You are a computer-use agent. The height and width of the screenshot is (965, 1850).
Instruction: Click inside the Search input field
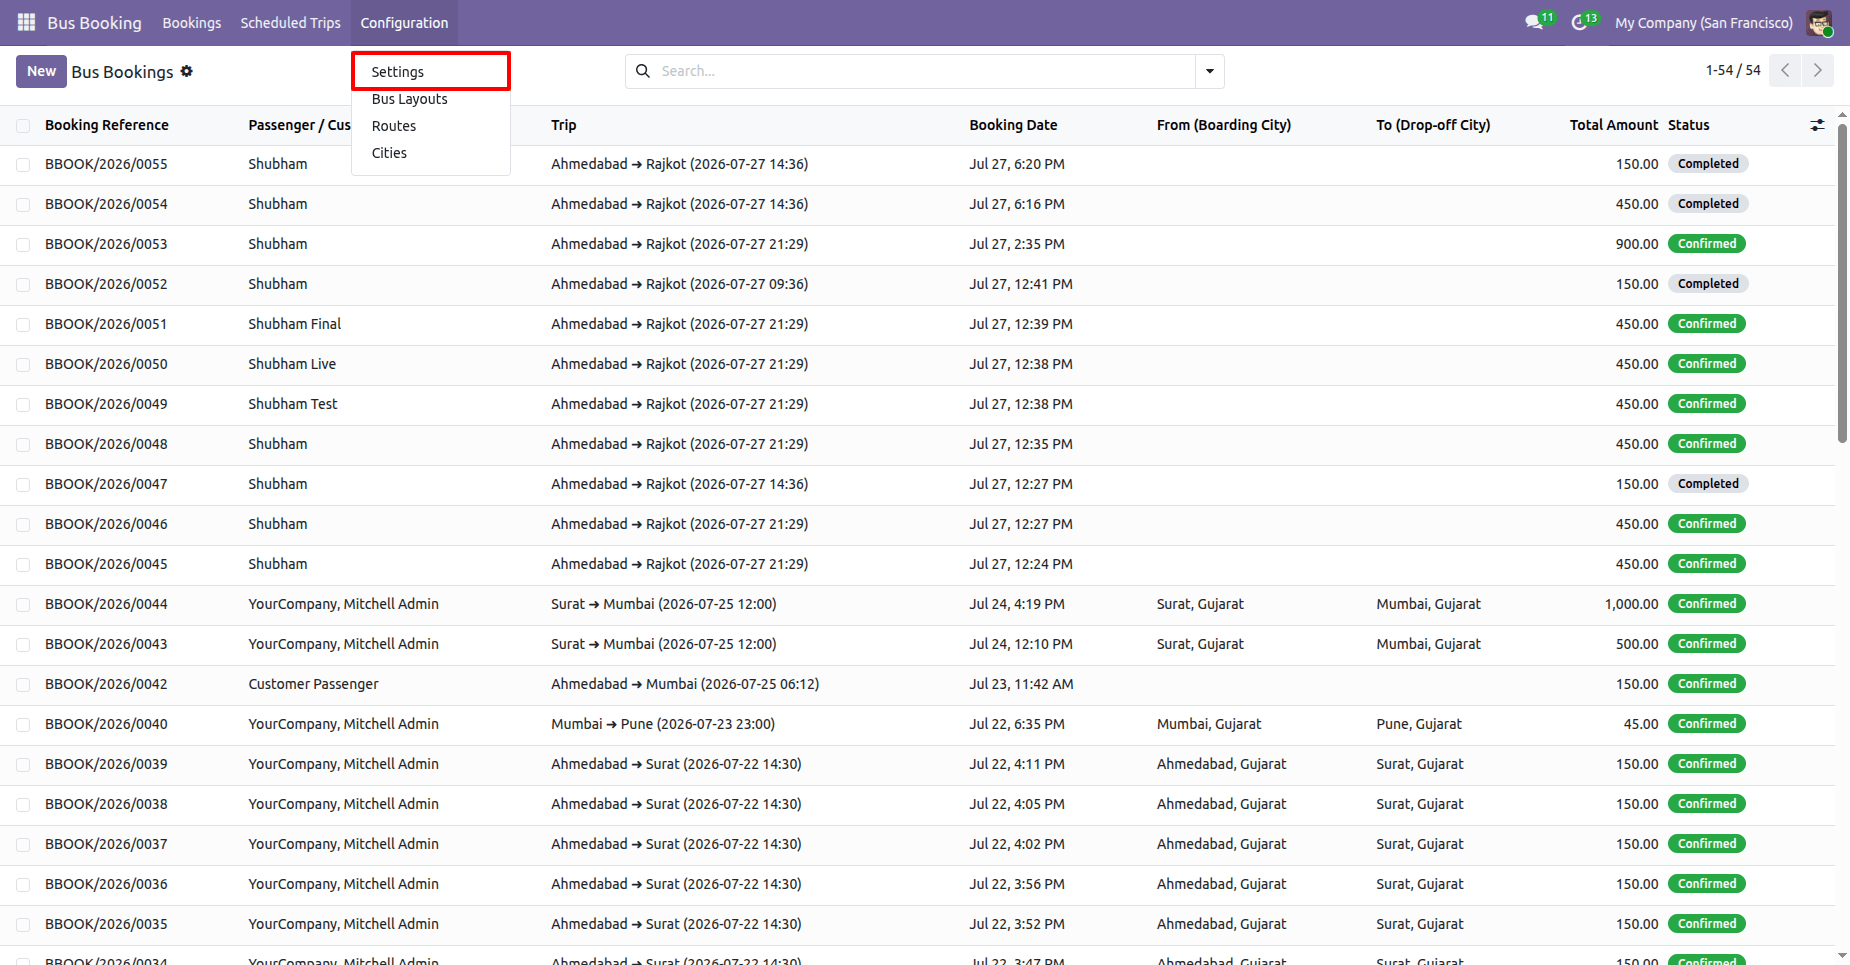[x=925, y=71]
